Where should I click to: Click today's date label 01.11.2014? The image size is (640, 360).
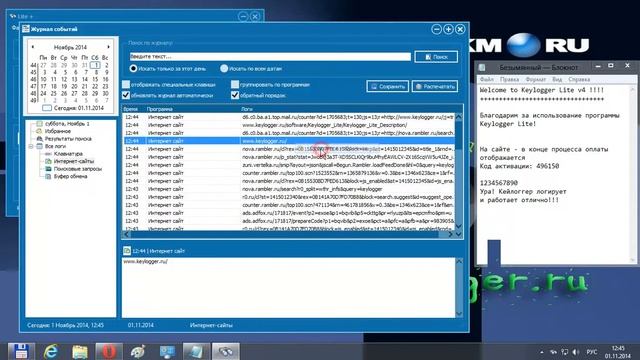click(73, 108)
